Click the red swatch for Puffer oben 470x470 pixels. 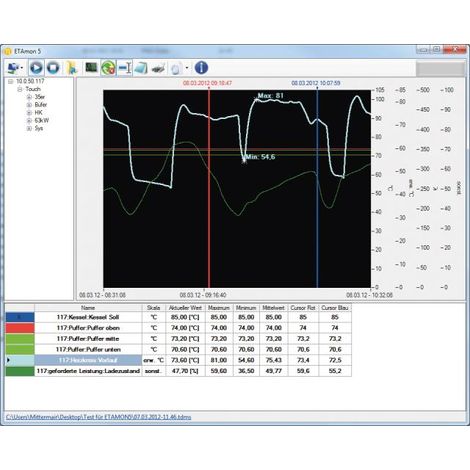click(x=20, y=328)
